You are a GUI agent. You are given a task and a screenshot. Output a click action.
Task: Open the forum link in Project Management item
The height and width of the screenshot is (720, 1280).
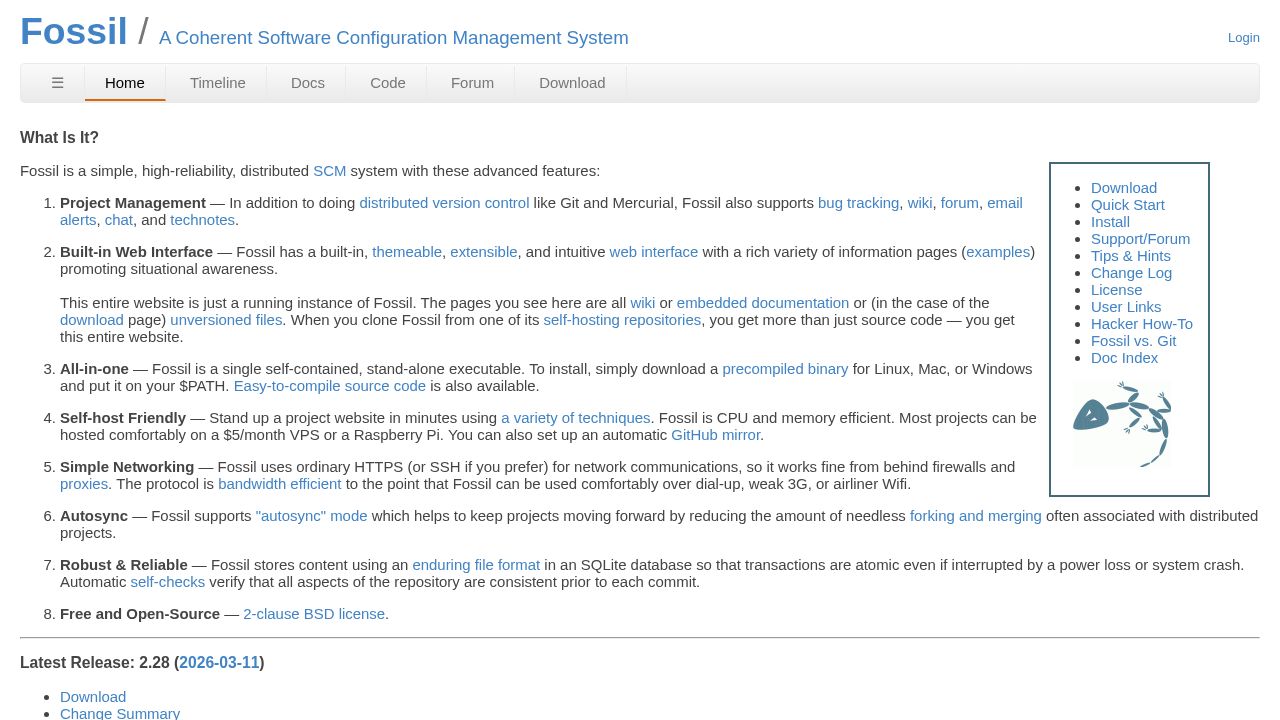(x=960, y=203)
